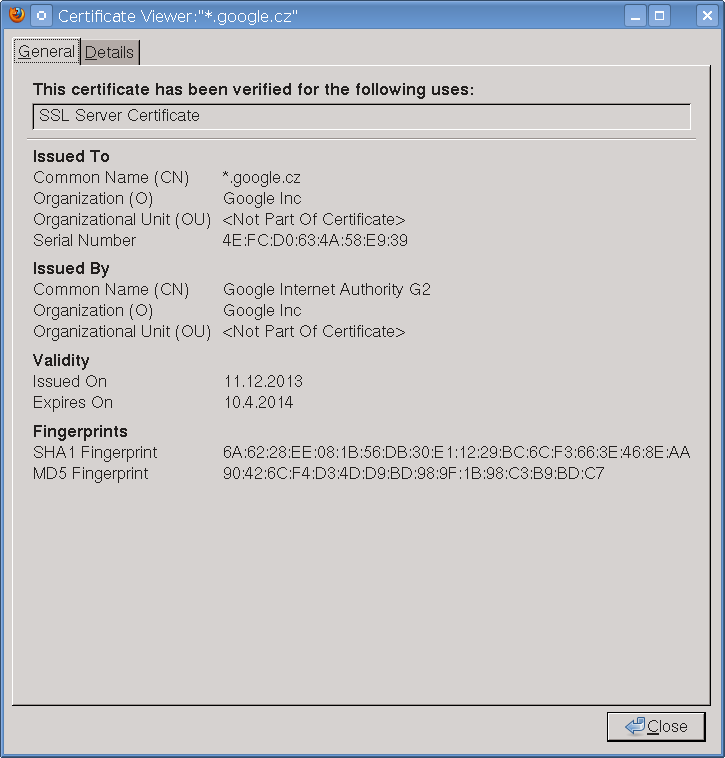Click the Certificate Viewer title bar text
Screen dimensions: 725x758
[x=178, y=16]
